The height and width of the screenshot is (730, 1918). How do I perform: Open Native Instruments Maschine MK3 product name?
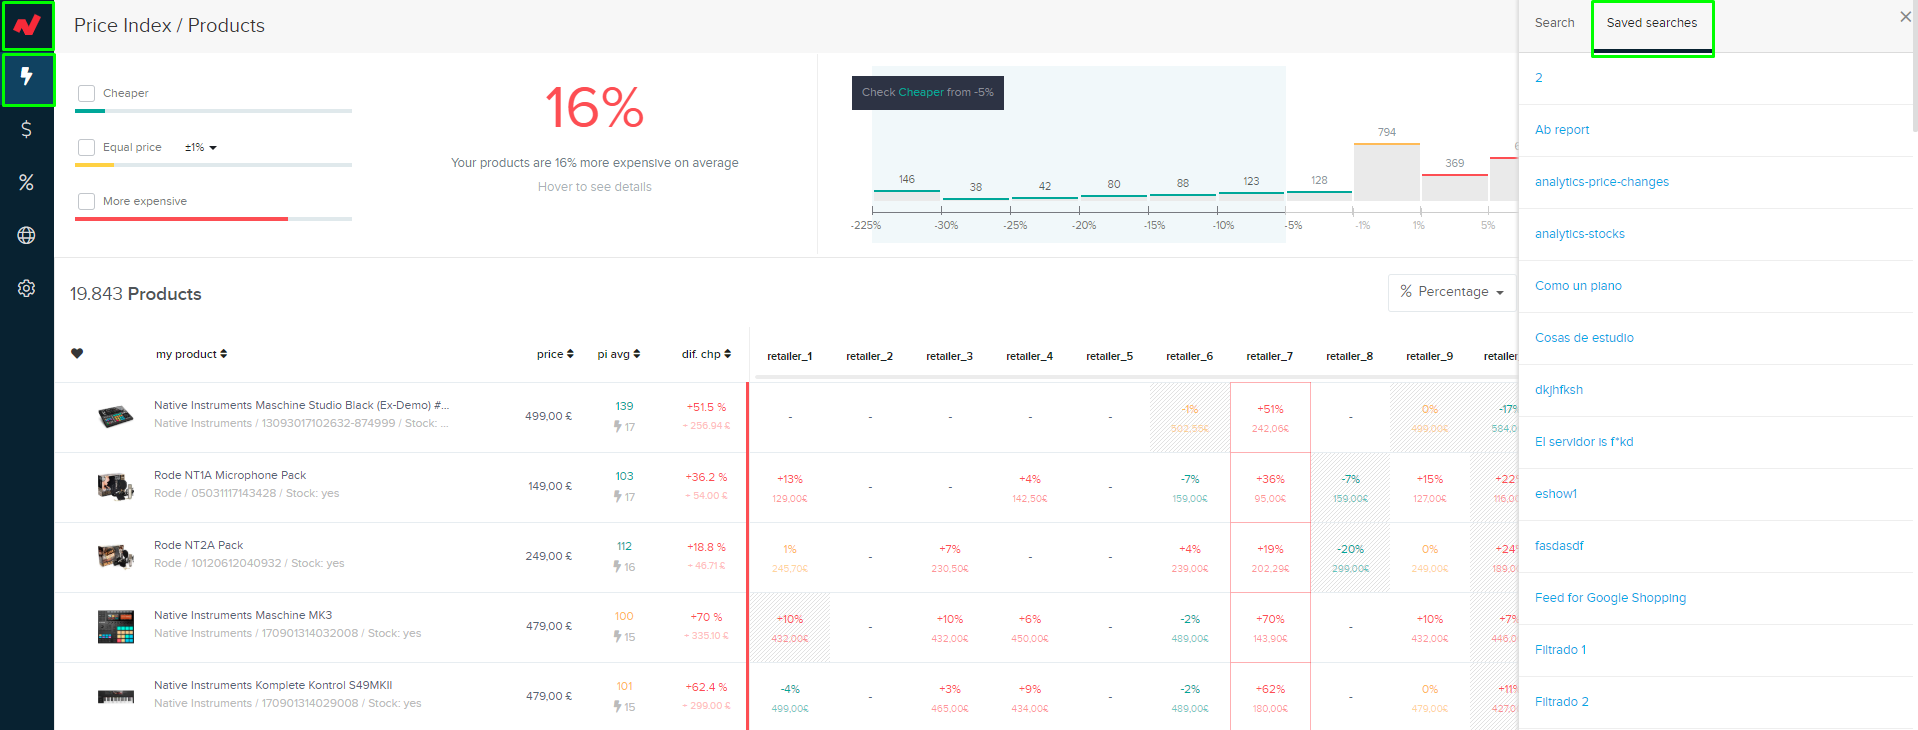pyautogui.click(x=243, y=615)
